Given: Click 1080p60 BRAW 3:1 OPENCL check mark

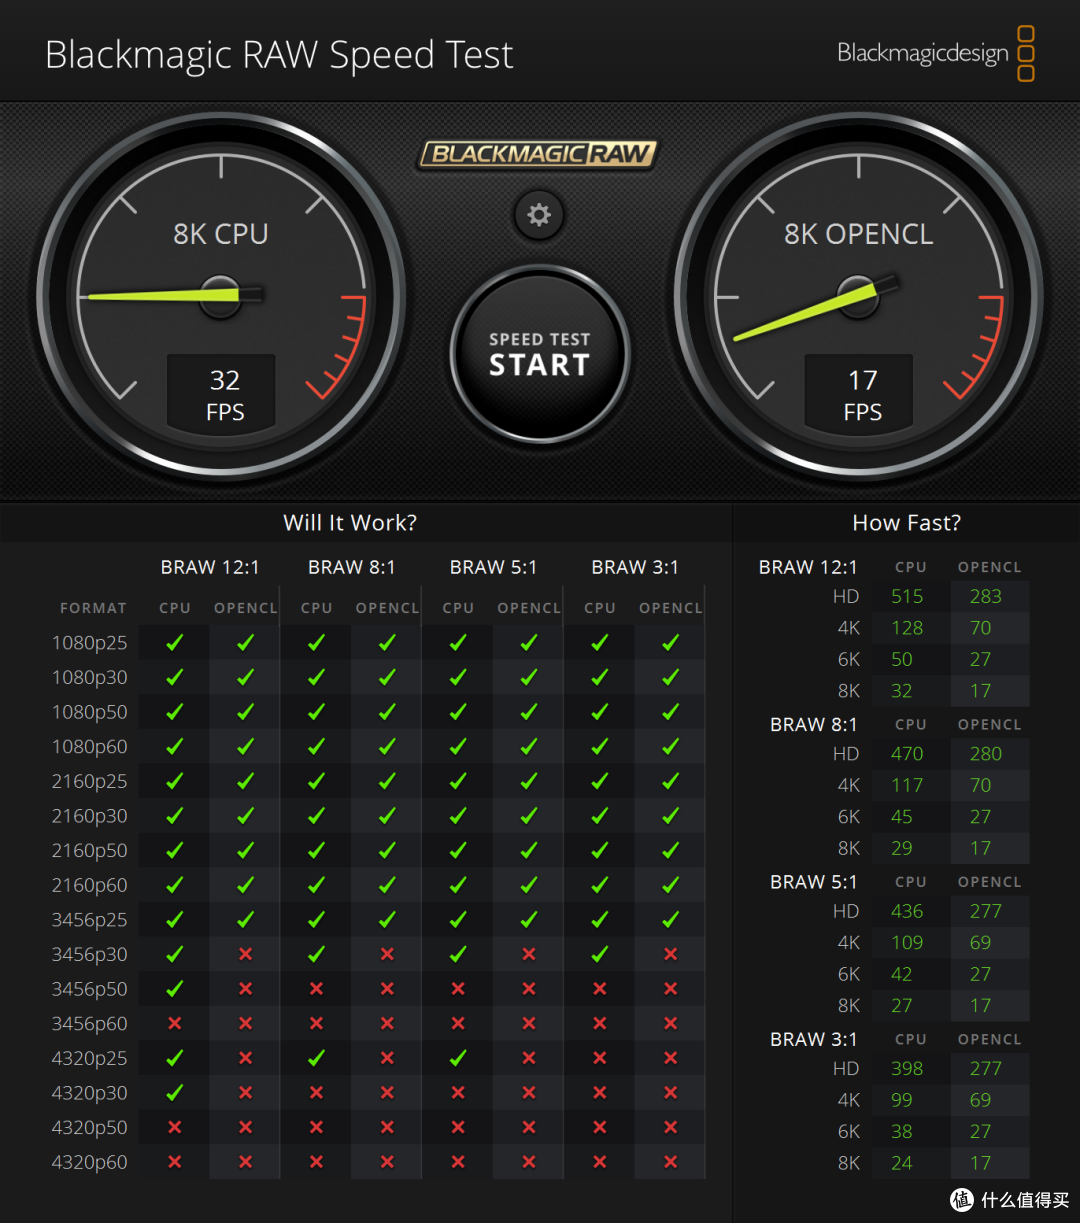Looking at the screenshot, I should [670, 747].
